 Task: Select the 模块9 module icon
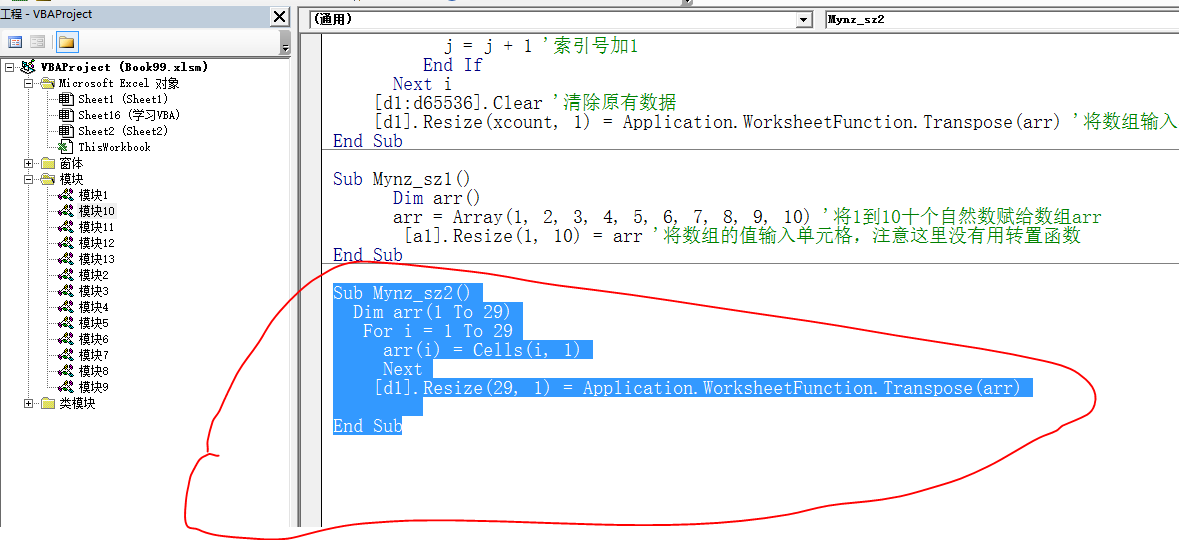[66, 387]
